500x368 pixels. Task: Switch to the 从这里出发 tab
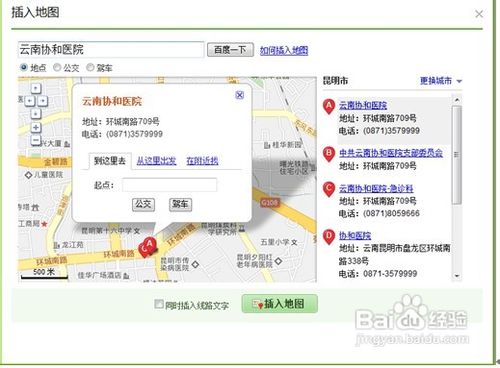[x=156, y=161]
